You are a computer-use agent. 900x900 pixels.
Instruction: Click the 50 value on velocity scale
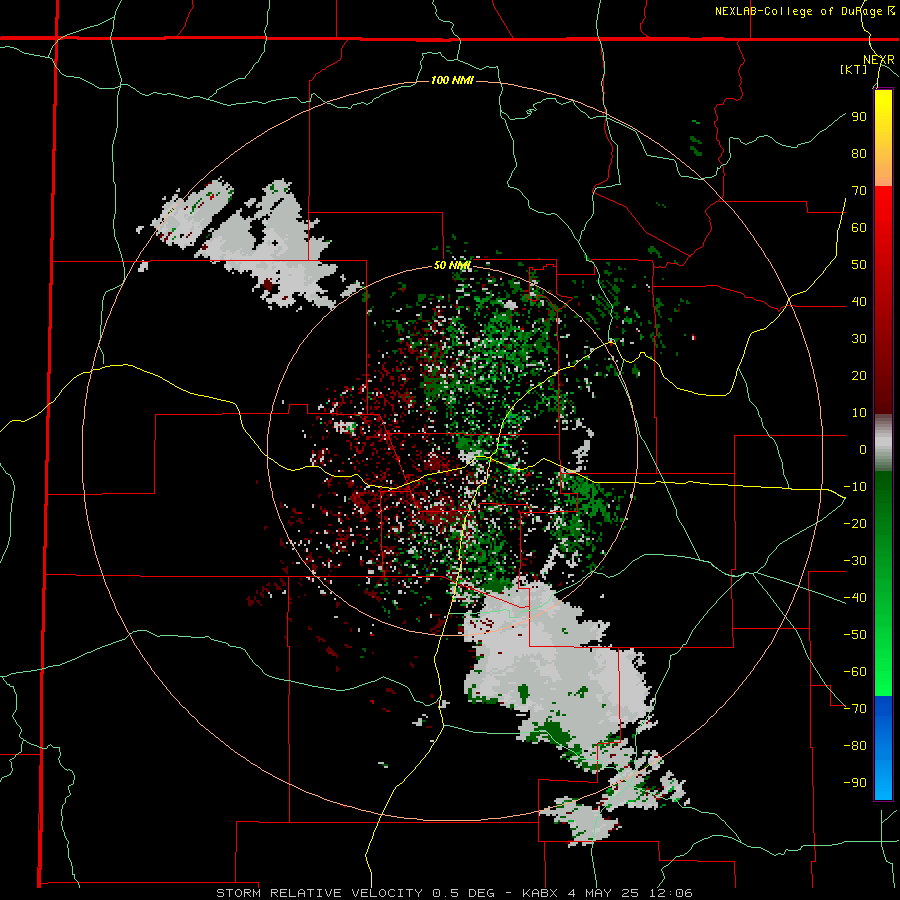[x=859, y=265]
